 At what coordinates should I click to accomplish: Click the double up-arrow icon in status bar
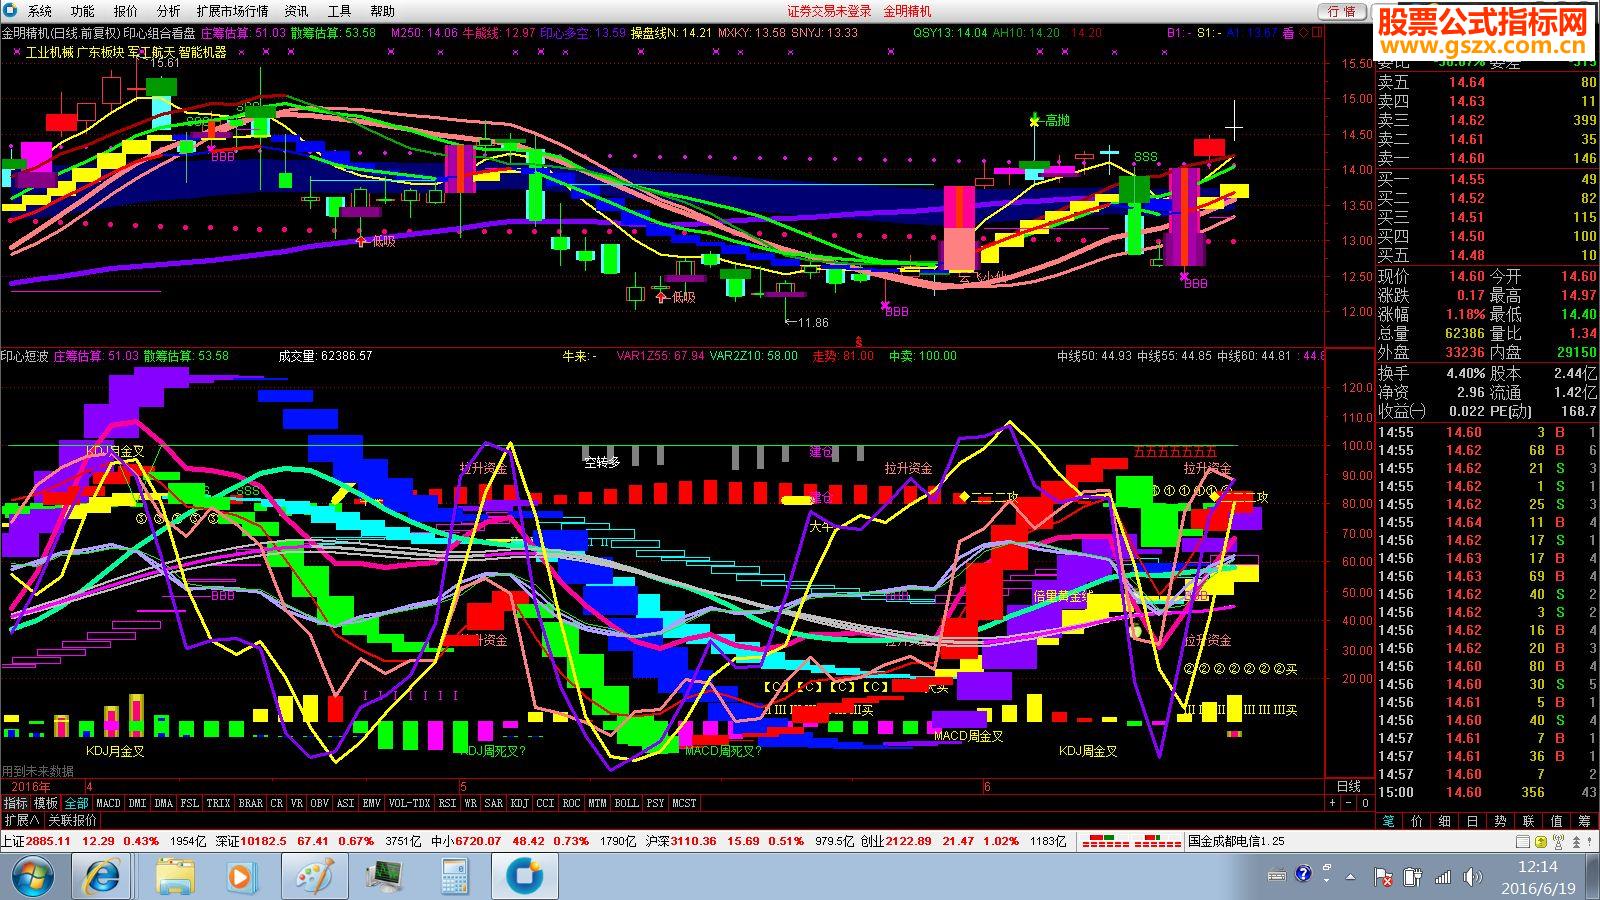[1576, 842]
